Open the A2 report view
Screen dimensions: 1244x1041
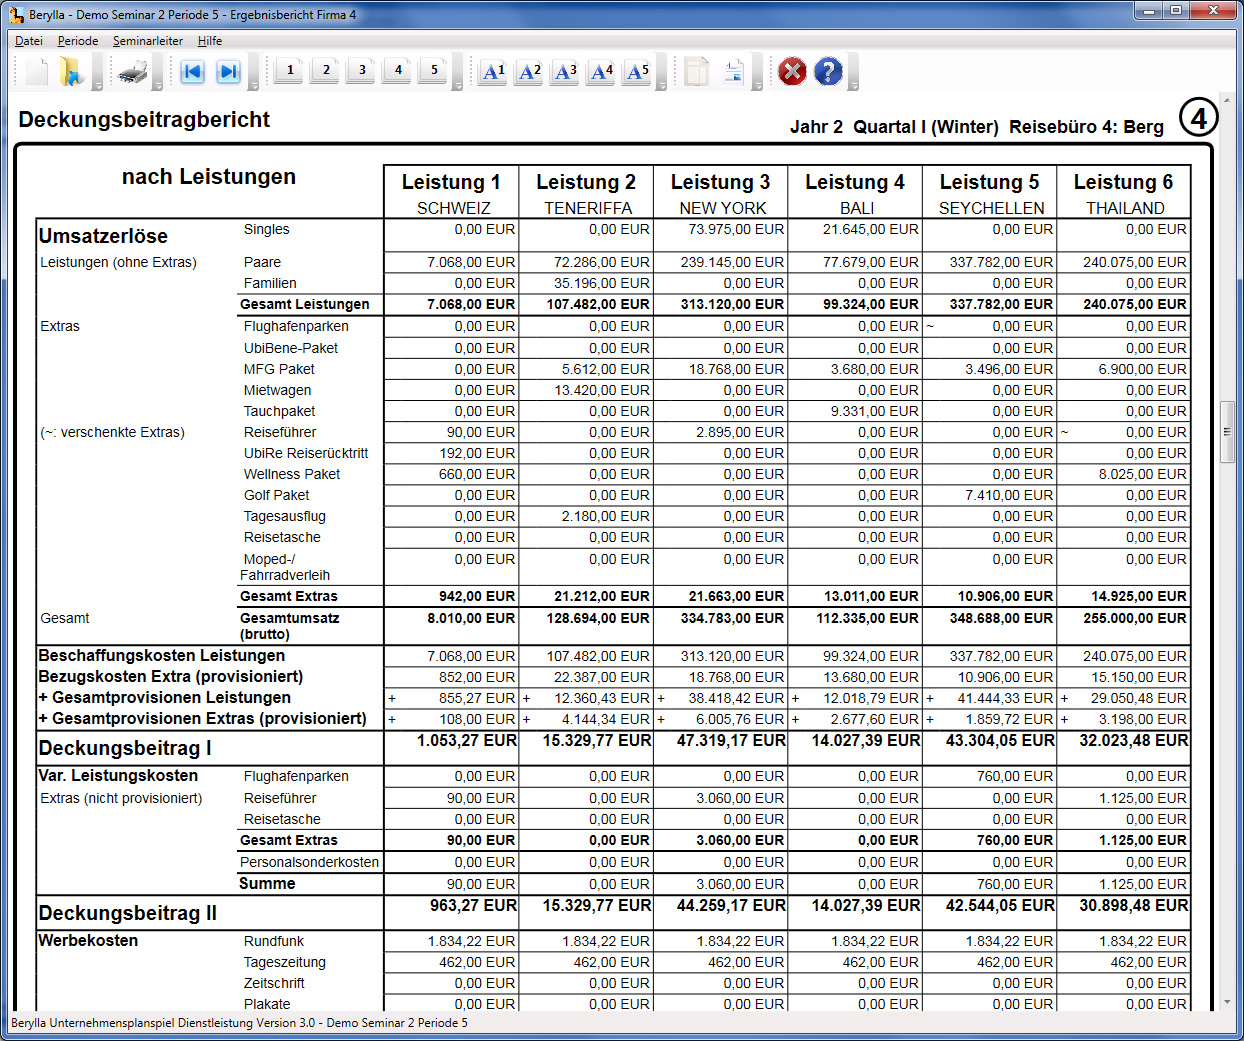click(529, 72)
